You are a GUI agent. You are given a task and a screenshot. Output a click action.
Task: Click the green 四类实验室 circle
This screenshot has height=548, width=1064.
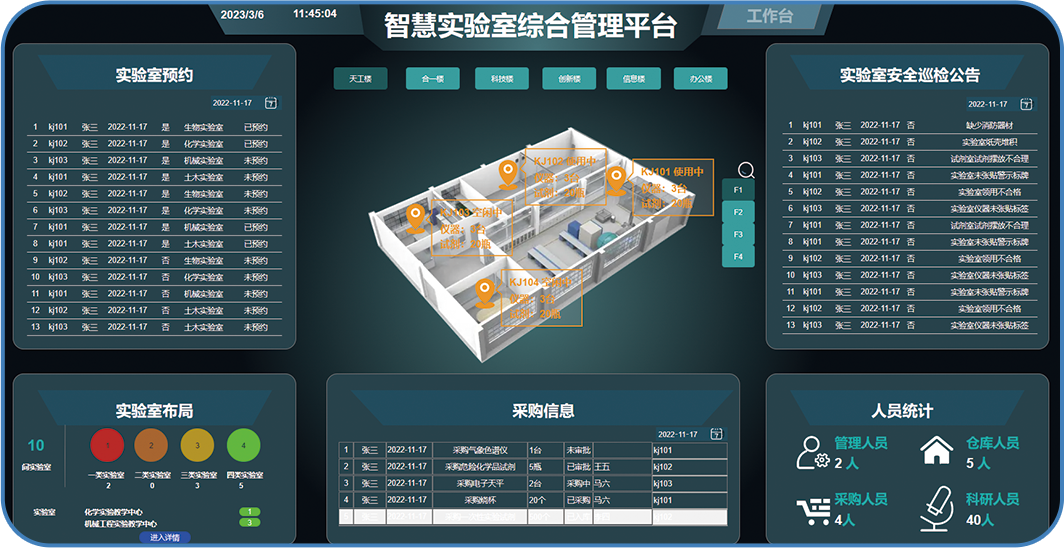[243, 445]
